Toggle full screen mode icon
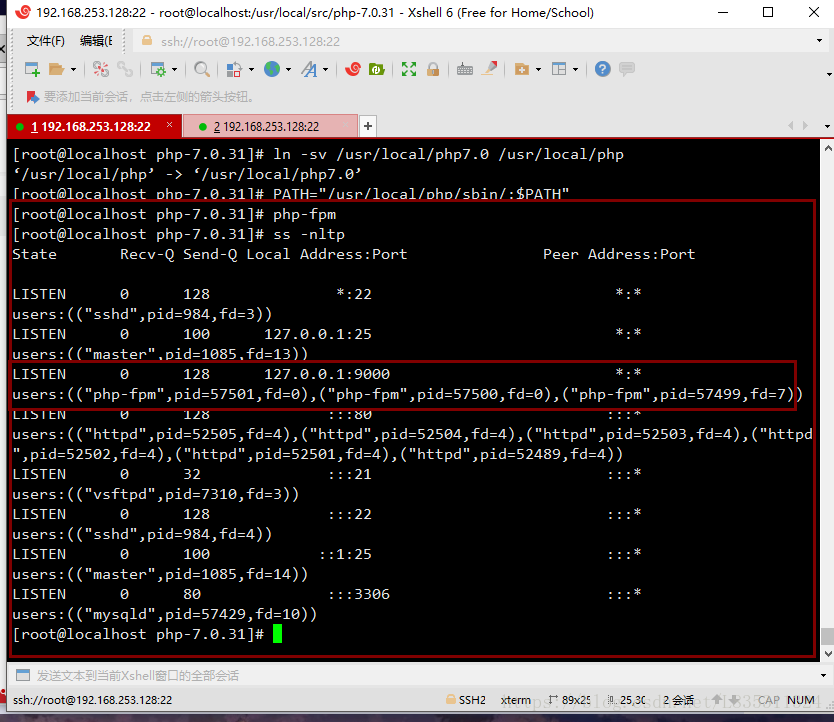 coord(409,69)
